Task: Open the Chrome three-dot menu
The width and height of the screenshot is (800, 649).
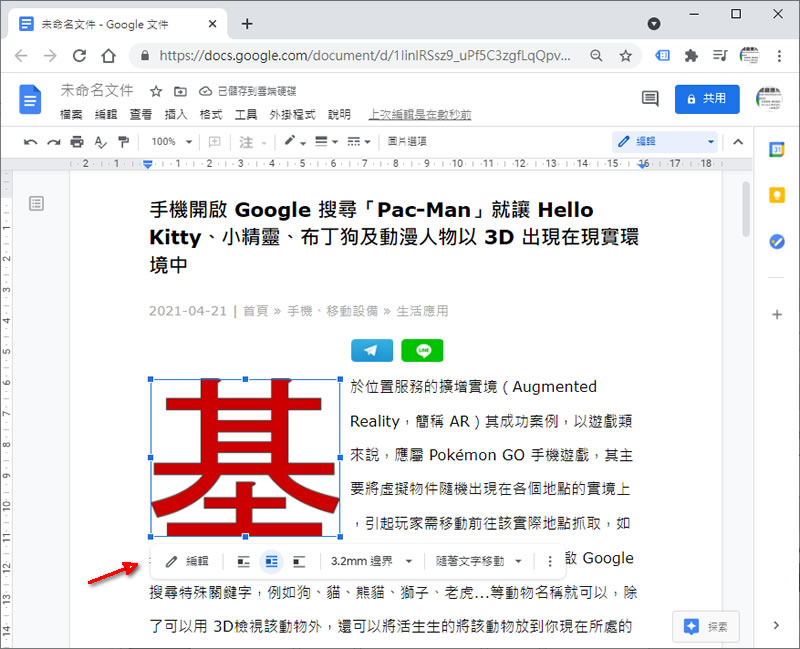Action: tap(779, 55)
